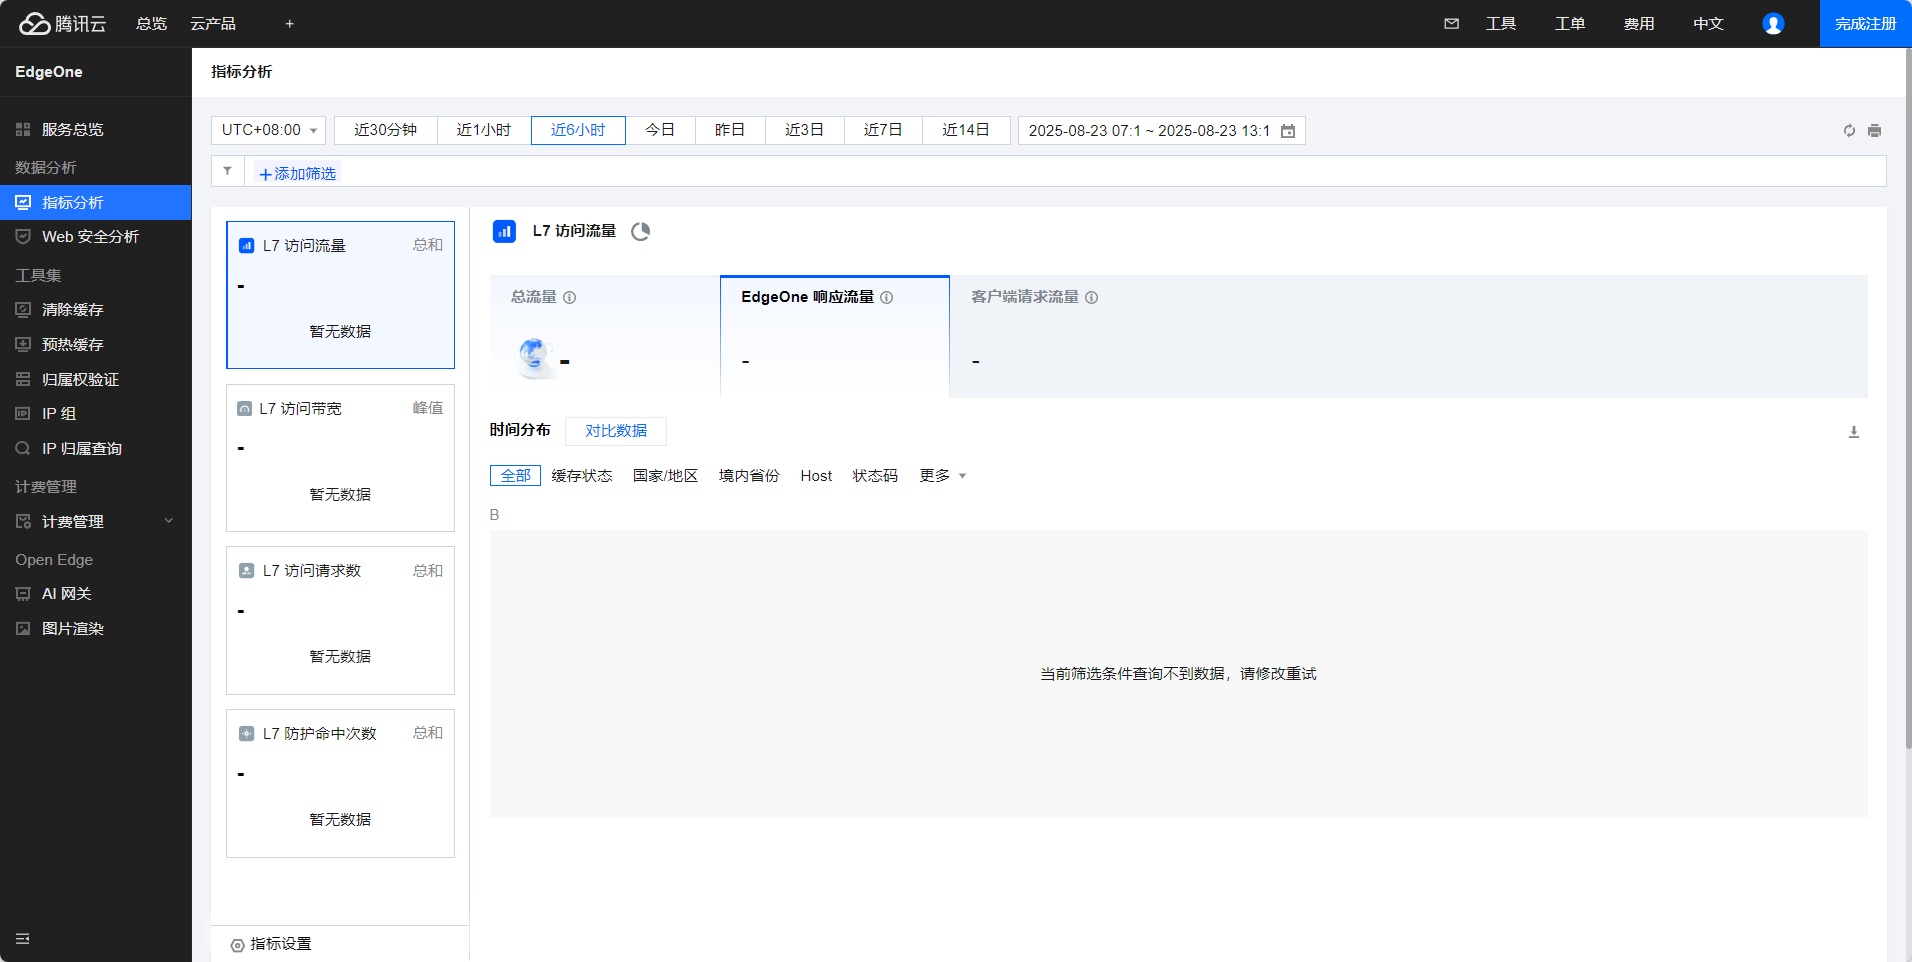This screenshot has height=962, width=1912.
Task: Select the 近1小时 time range
Action: (x=484, y=130)
